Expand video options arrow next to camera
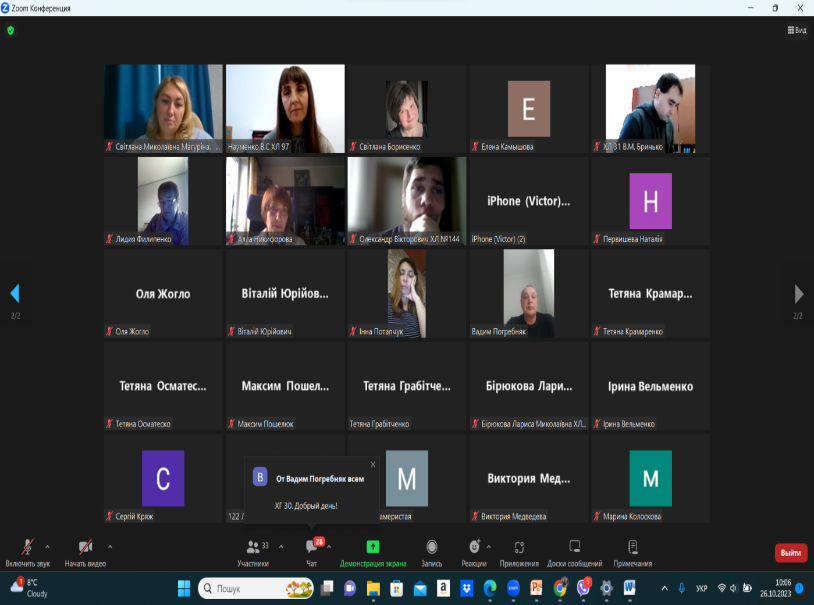Screen dimensions: 814x605 [110, 546]
